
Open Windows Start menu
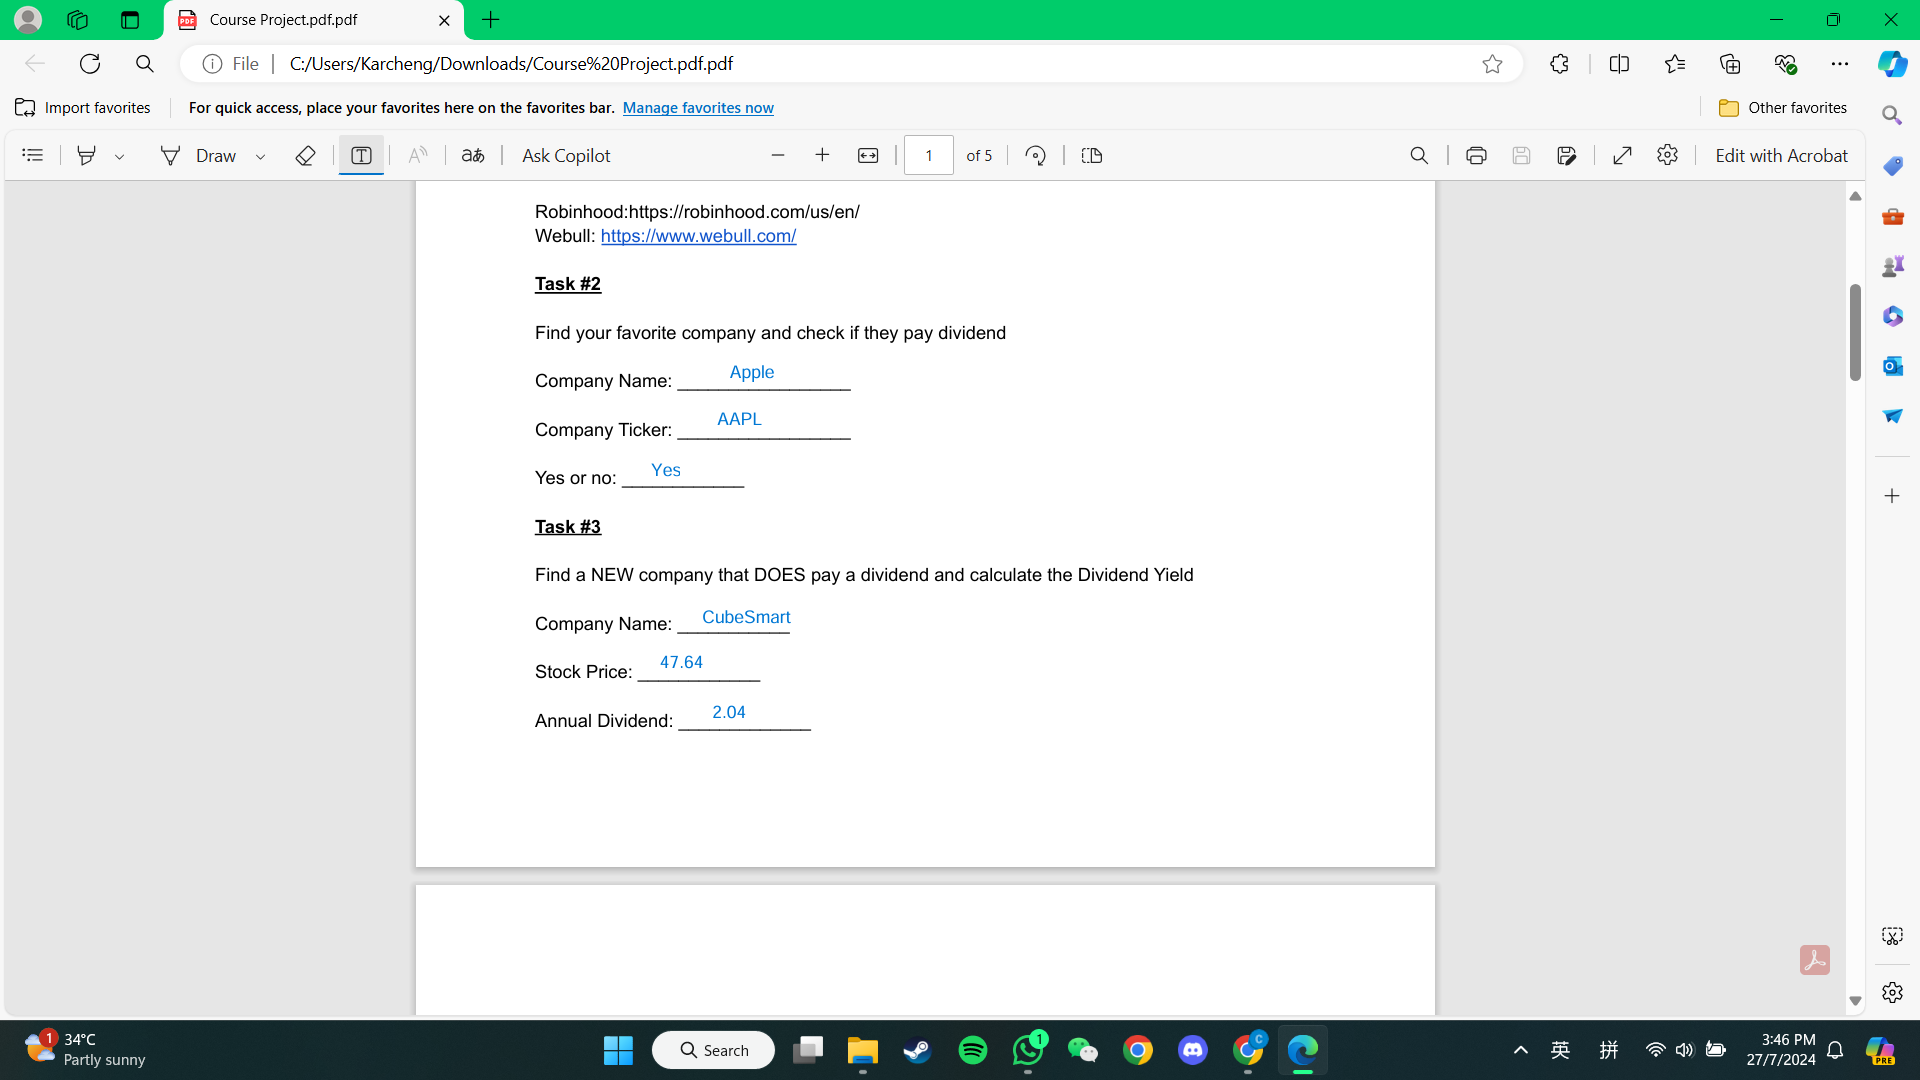pyautogui.click(x=618, y=1050)
